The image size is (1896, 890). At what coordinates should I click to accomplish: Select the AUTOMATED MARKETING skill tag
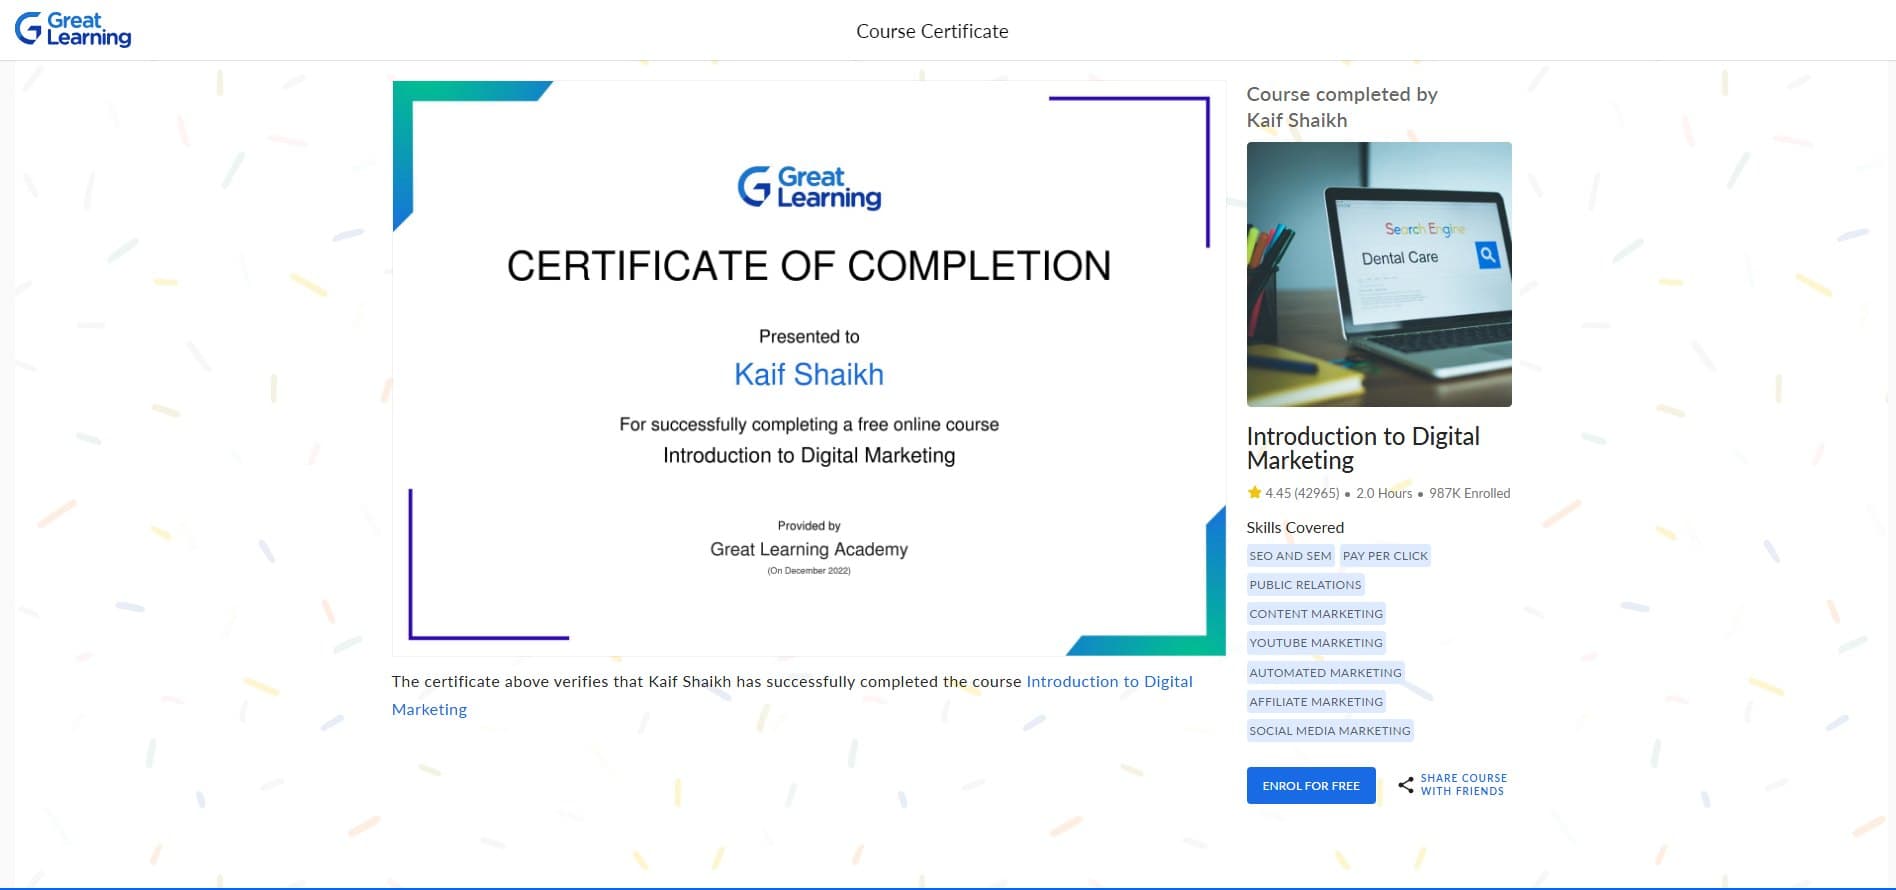pyautogui.click(x=1325, y=673)
